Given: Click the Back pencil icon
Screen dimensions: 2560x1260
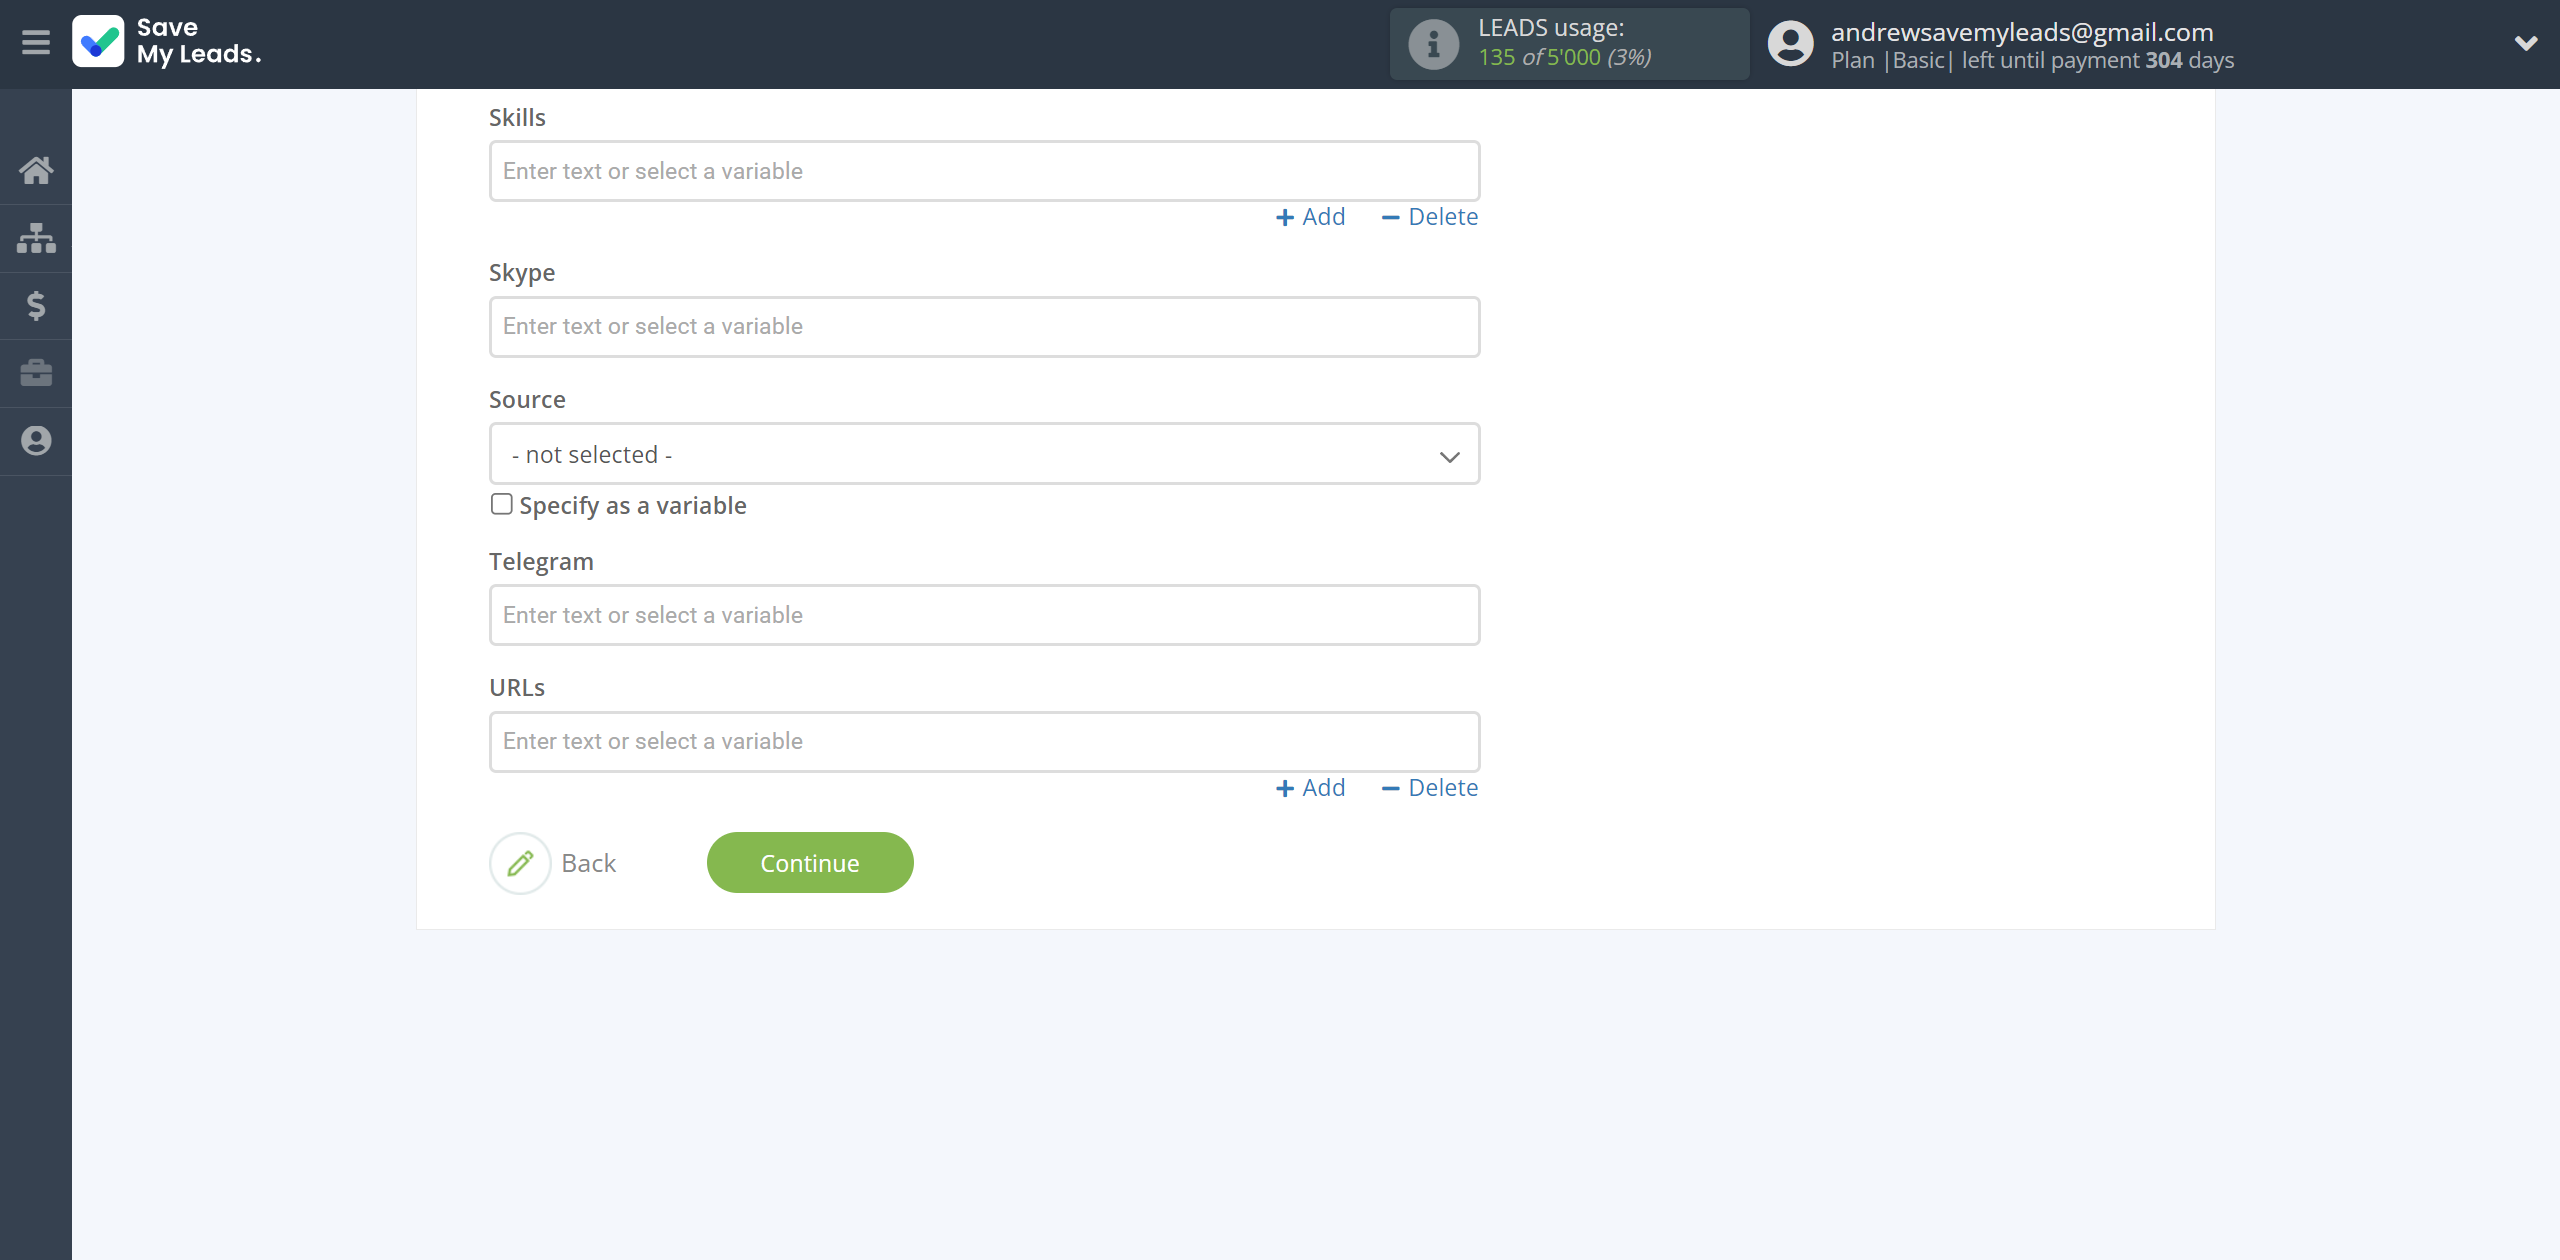Looking at the screenshot, I should point(520,863).
